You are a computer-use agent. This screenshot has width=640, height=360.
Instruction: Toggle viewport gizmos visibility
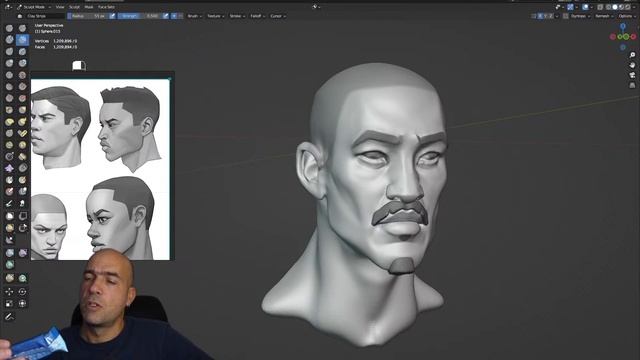[x=571, y=7]
